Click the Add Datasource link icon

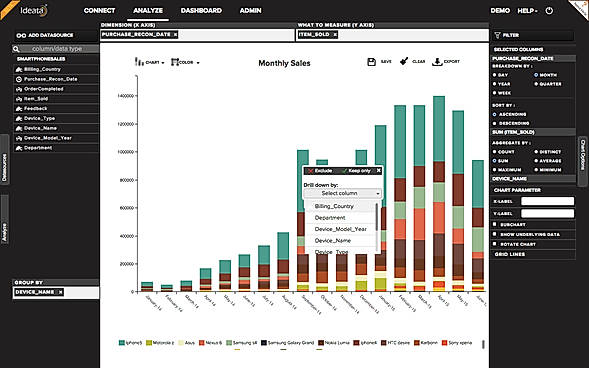tap(21, 35)
